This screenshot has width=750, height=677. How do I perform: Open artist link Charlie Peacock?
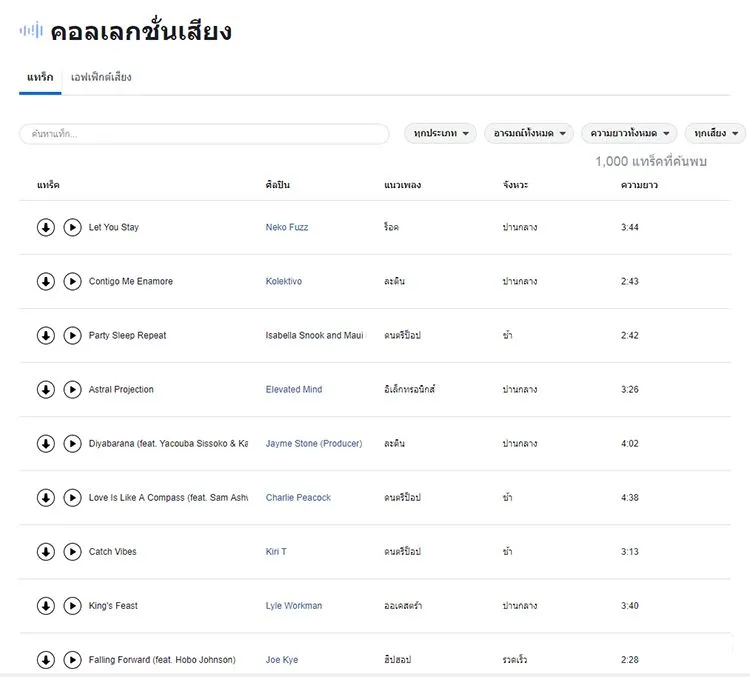click(298, 498)
